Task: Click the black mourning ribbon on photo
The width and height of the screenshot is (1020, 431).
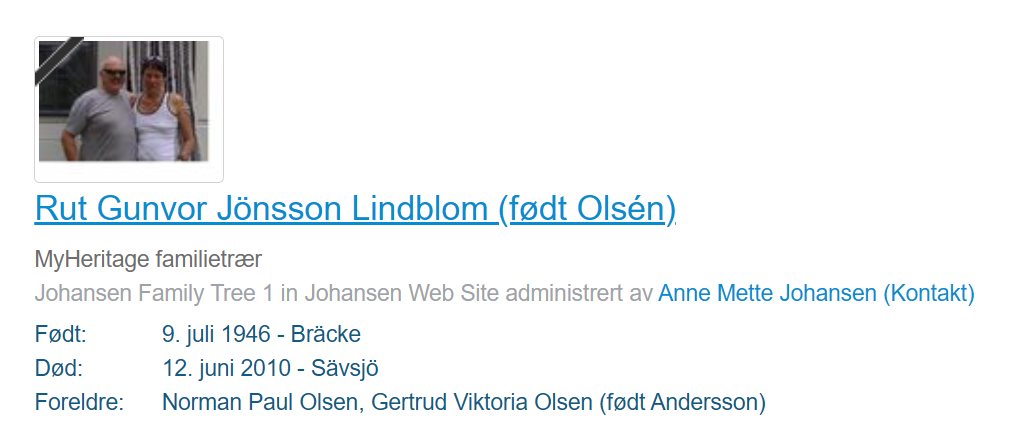Action: 55,58
